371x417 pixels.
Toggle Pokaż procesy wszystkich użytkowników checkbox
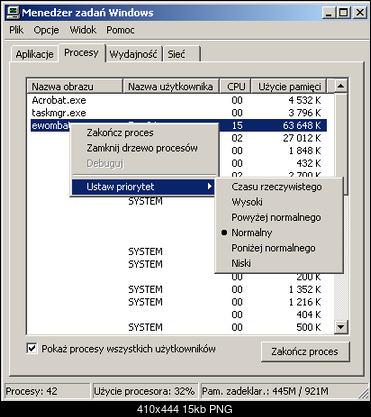click(x=32, y=349)
